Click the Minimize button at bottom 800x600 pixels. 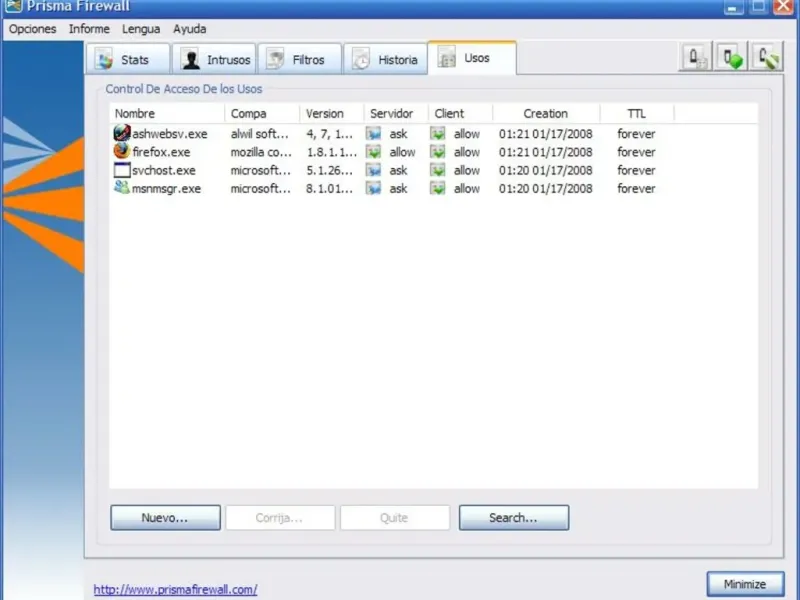point(745,584)
